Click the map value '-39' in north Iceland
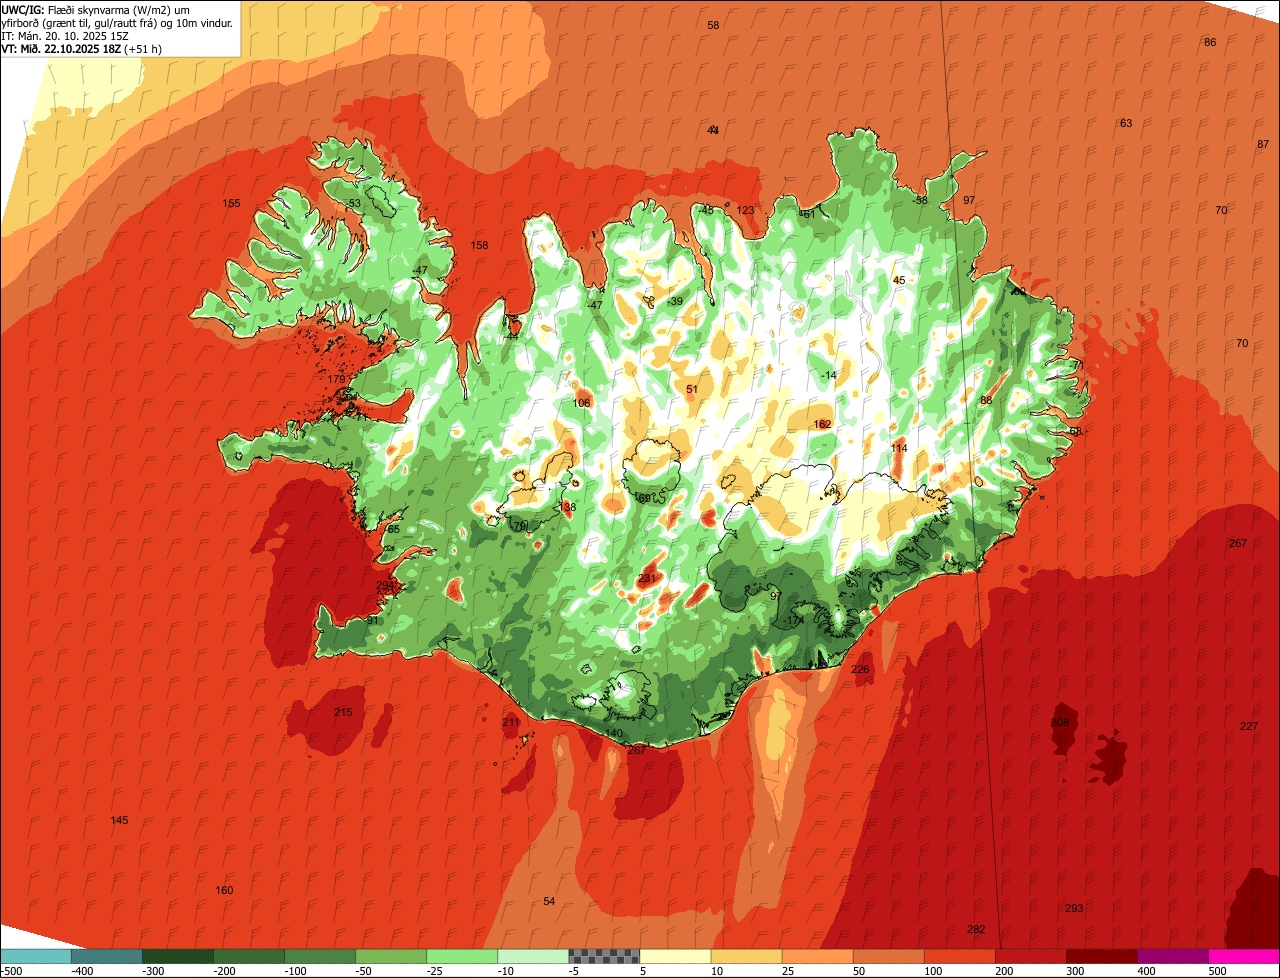1280x978 pixels. click(675, 301)
